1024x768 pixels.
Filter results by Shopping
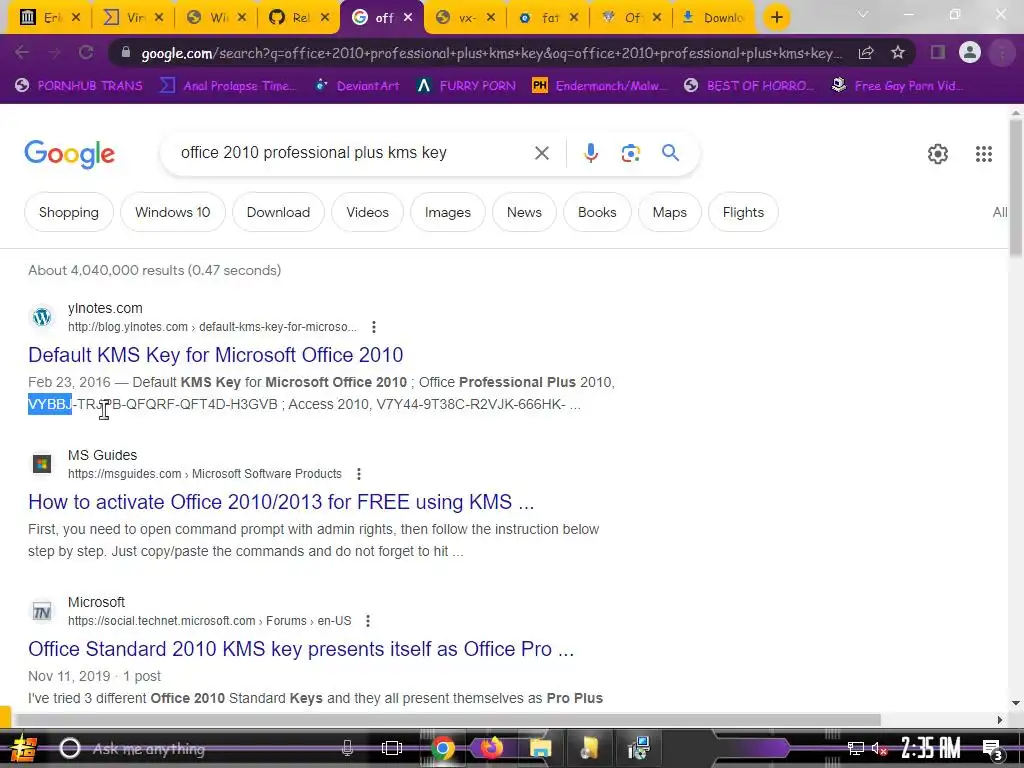click(x=69, y=212)
